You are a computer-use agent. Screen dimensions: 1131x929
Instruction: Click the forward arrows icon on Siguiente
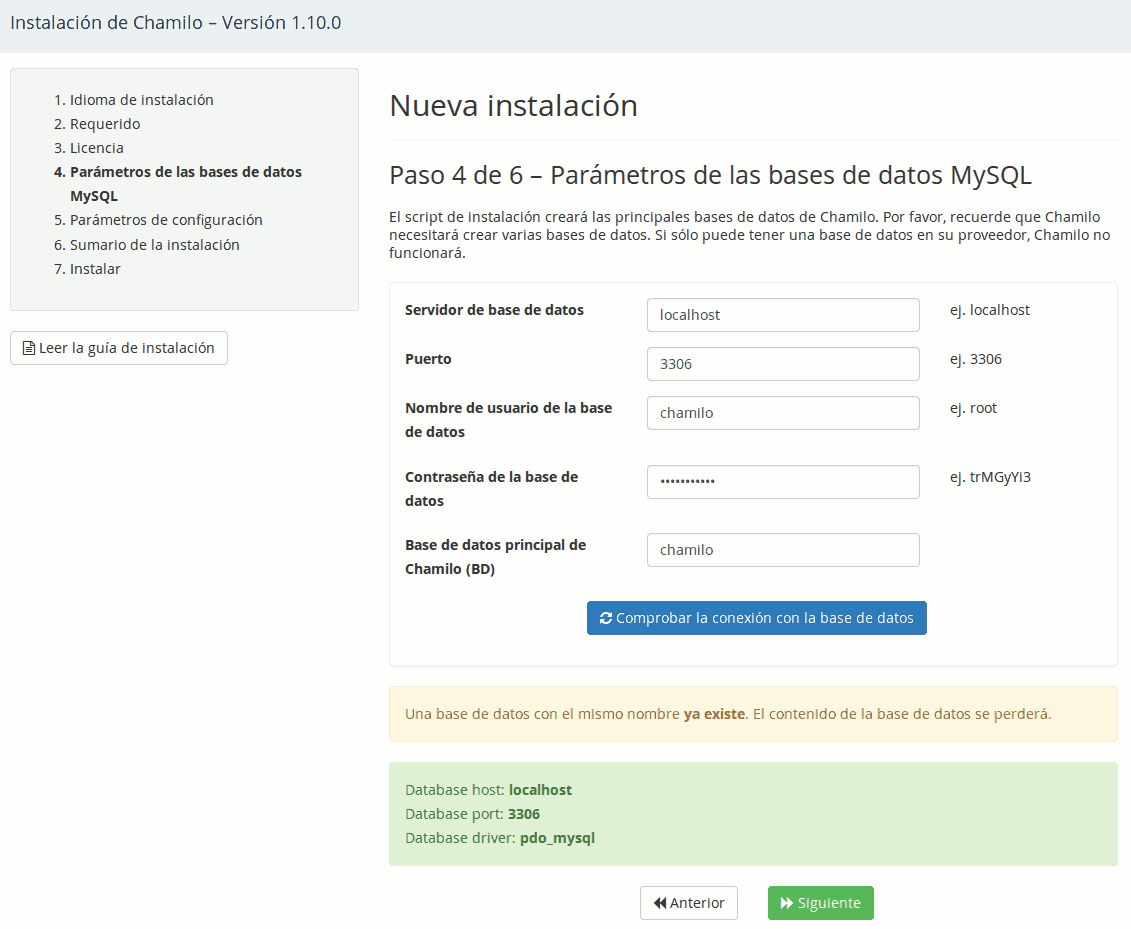coord(787,903)
